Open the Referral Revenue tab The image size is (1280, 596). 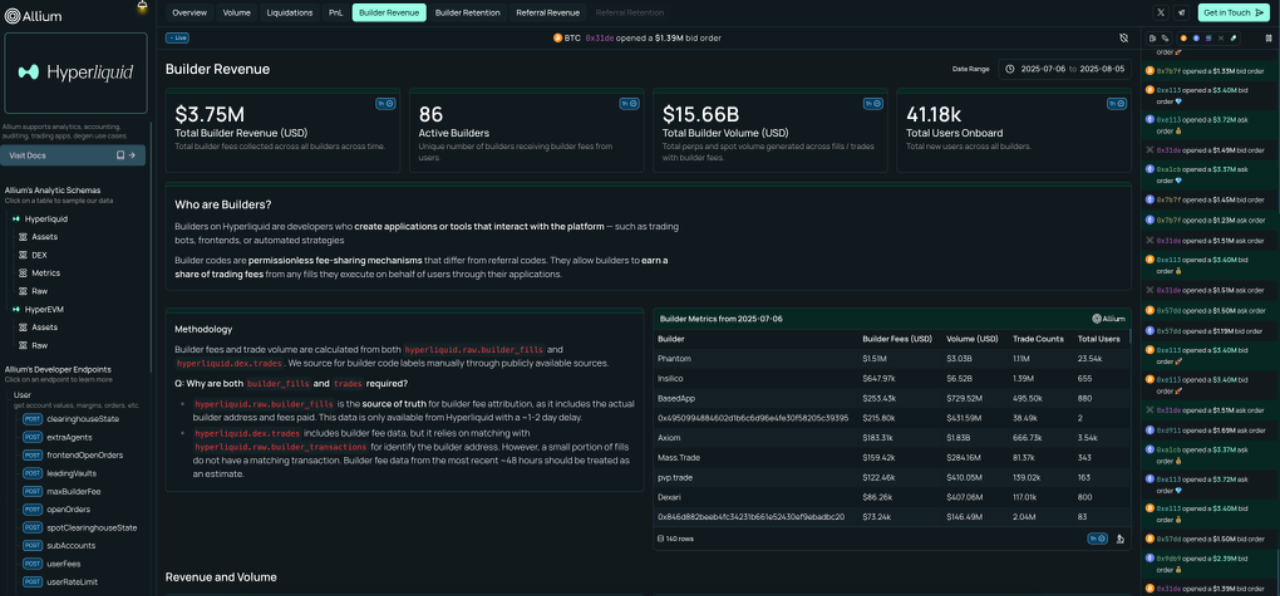pos(548,13)
